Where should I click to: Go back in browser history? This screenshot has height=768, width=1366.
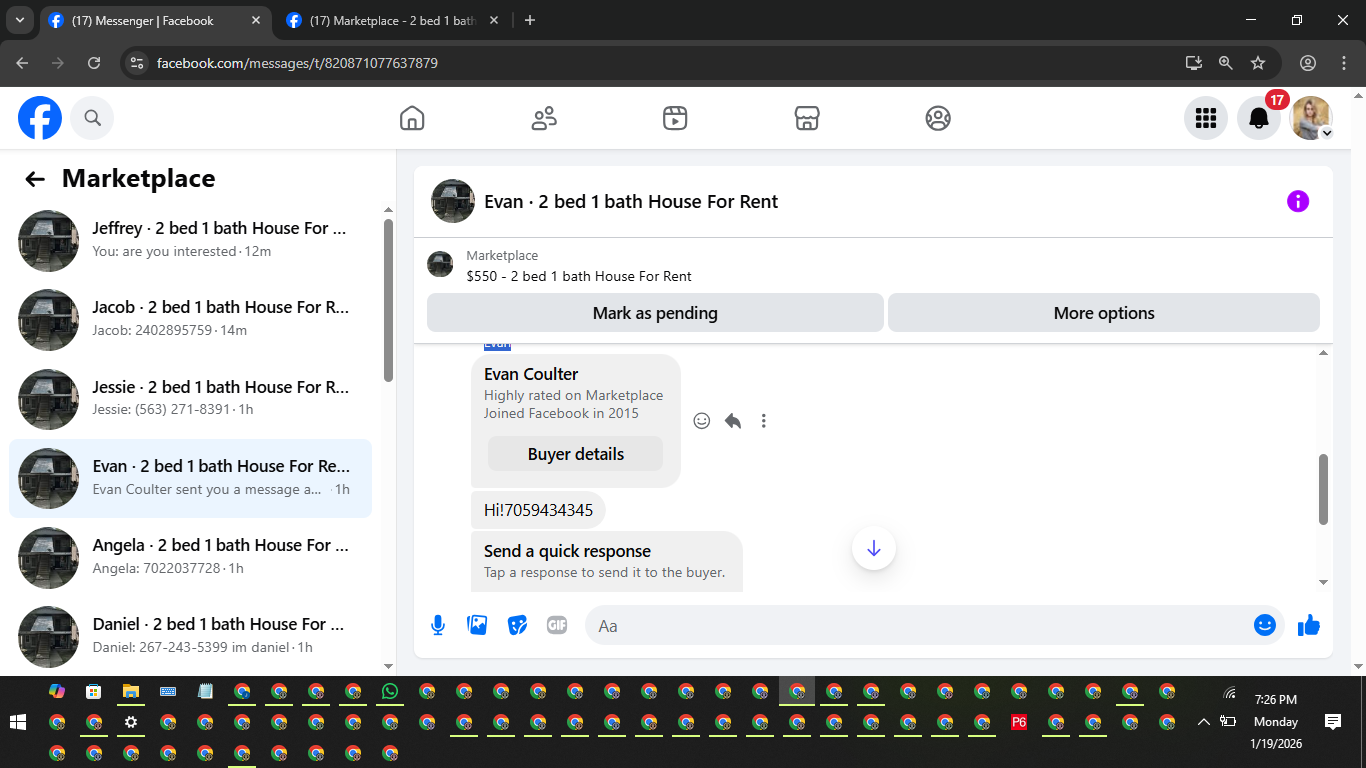(22, 63)
